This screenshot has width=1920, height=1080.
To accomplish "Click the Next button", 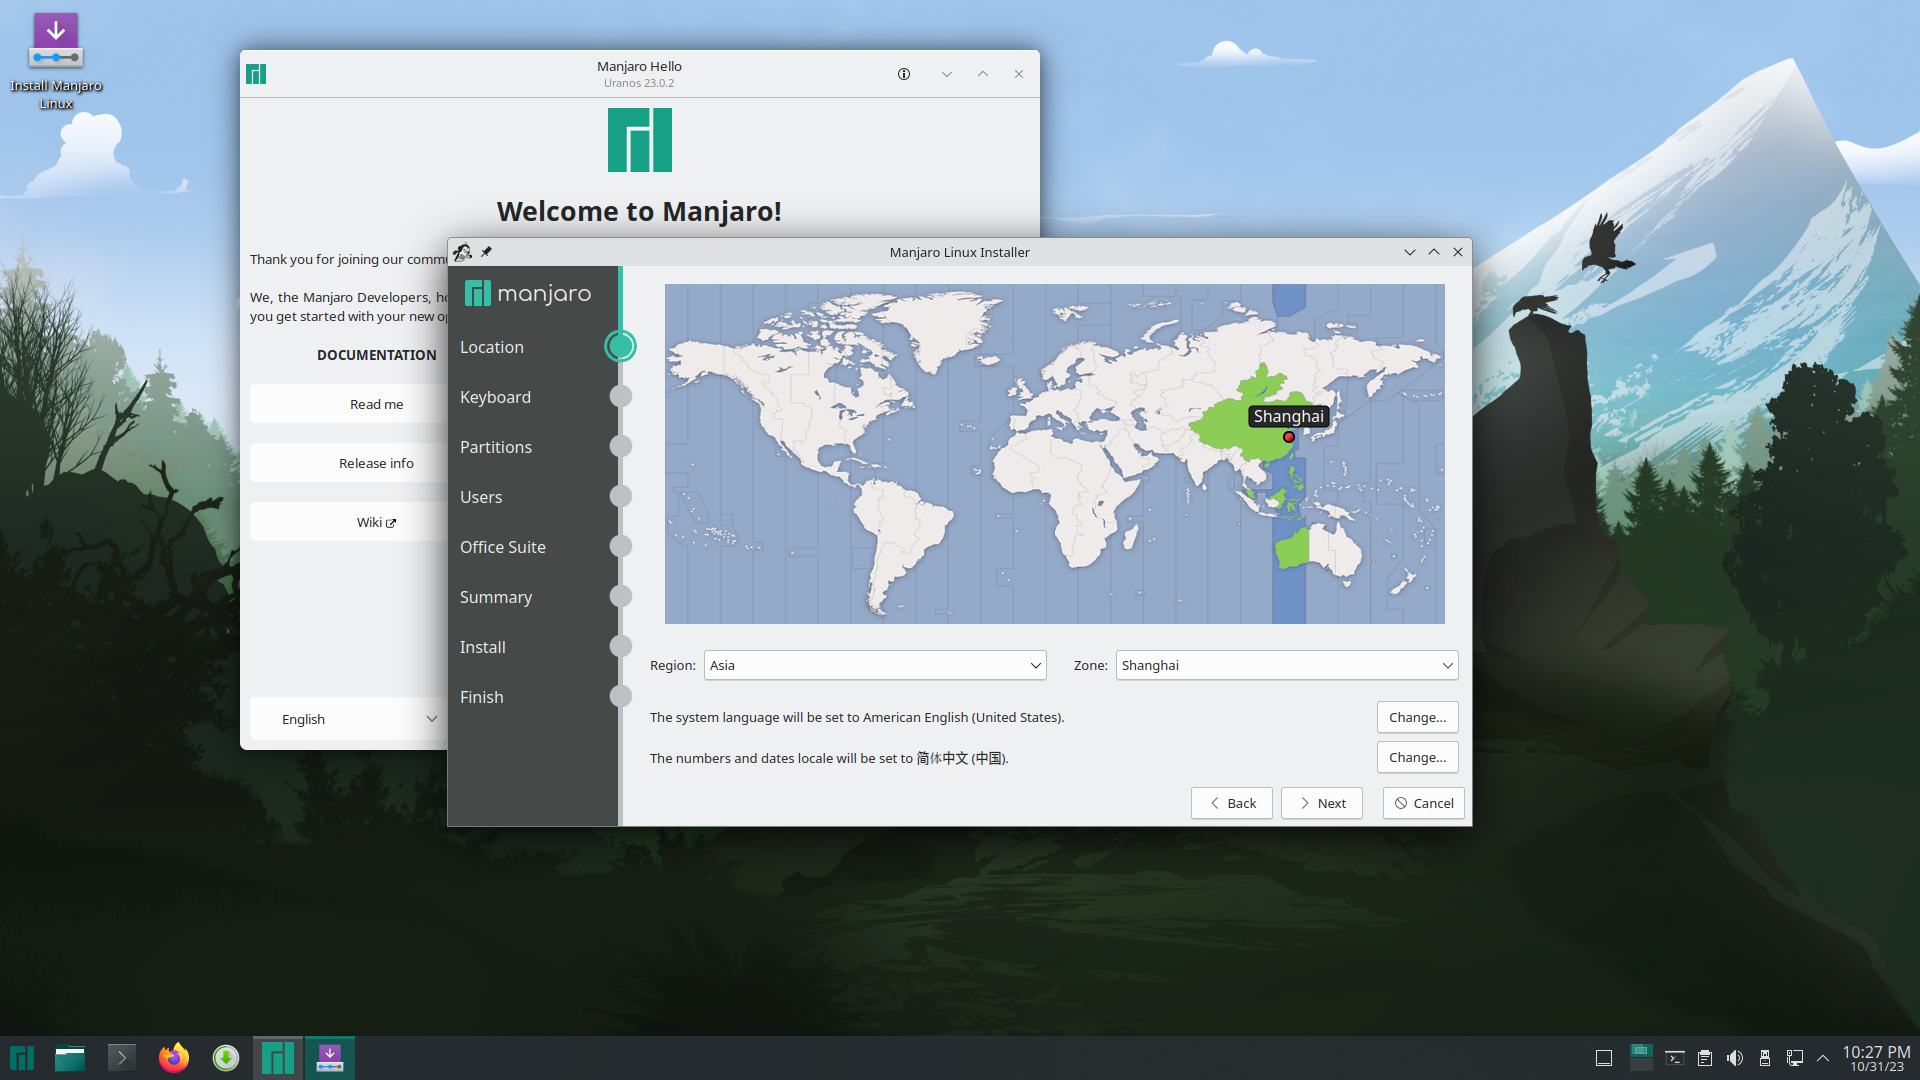I will (1321, 803).
